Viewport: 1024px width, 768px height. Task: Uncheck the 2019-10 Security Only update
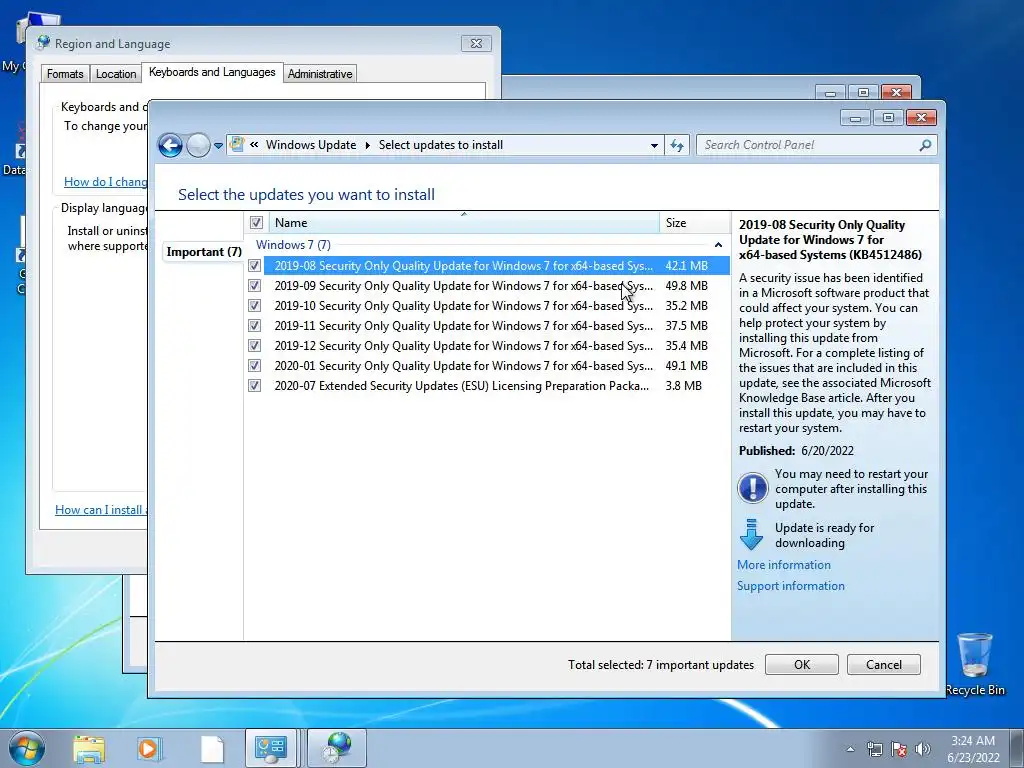point(255,306)
